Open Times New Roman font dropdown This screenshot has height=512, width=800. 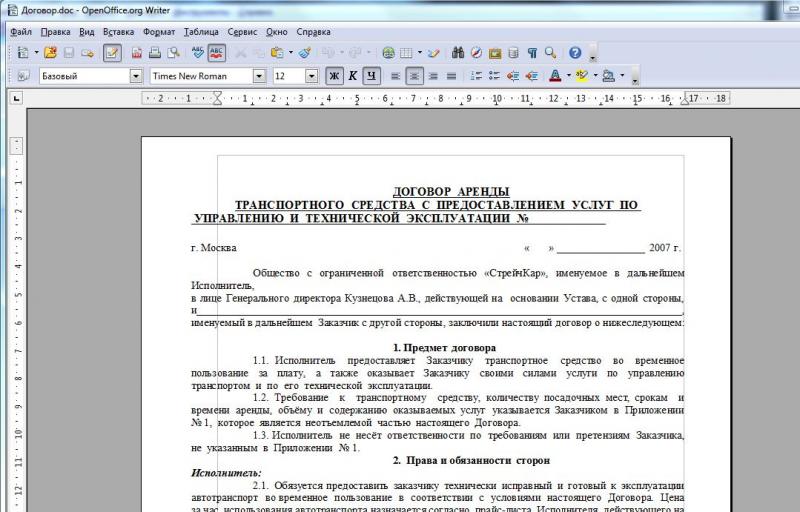pyautogui.click(x=259, y=76)
